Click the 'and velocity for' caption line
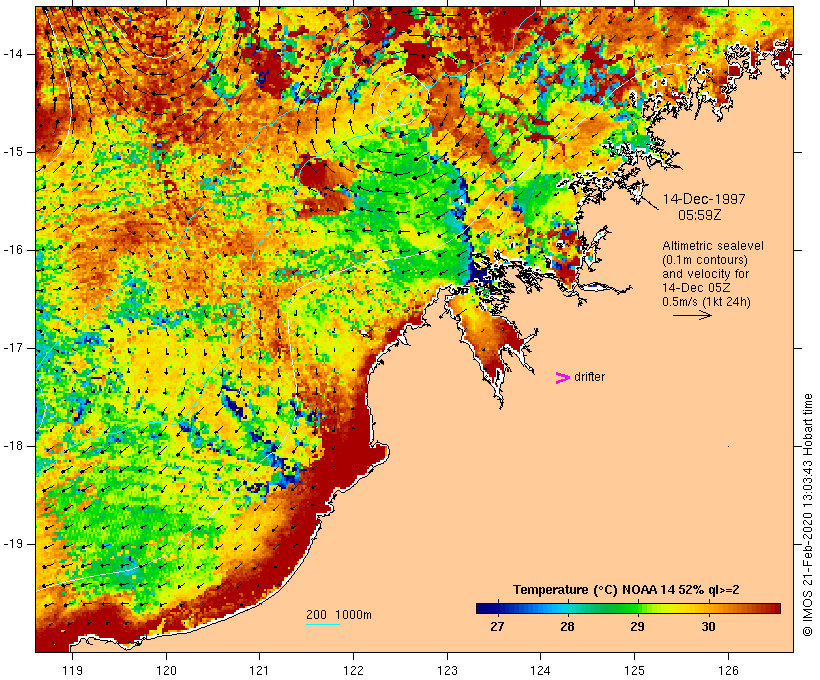The width and height of the screenshot is (820, 680). 705,274
